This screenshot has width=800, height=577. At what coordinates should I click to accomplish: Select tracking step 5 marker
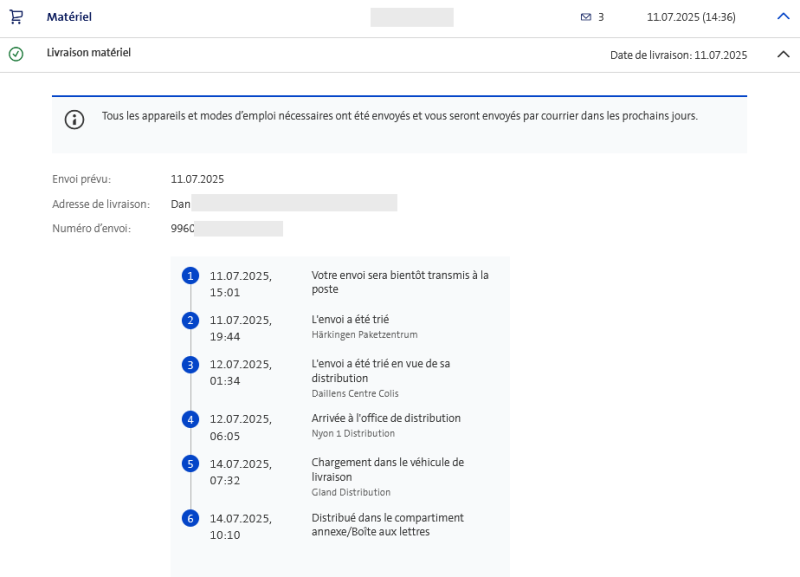click(190, 463)
